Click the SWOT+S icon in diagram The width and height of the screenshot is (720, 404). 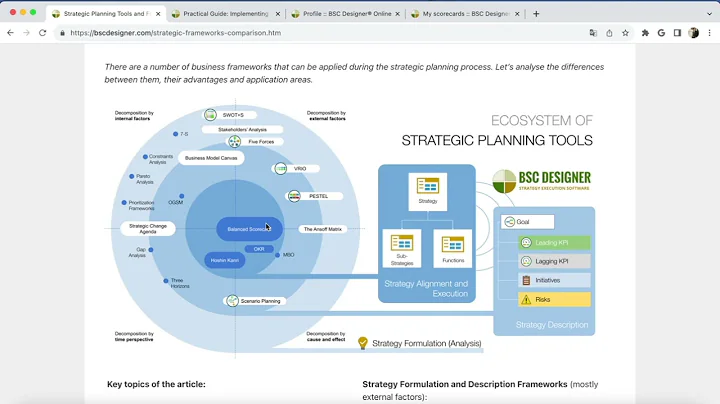[210, 114]
